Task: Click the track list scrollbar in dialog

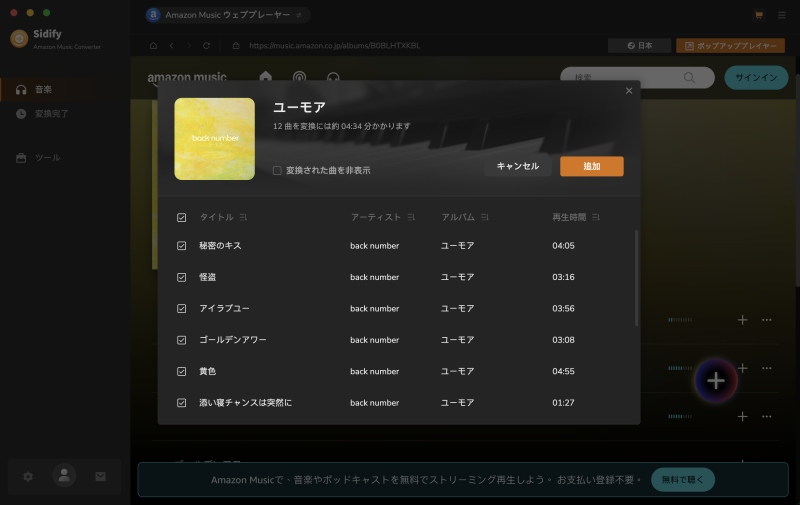Action: pos(636,278)
